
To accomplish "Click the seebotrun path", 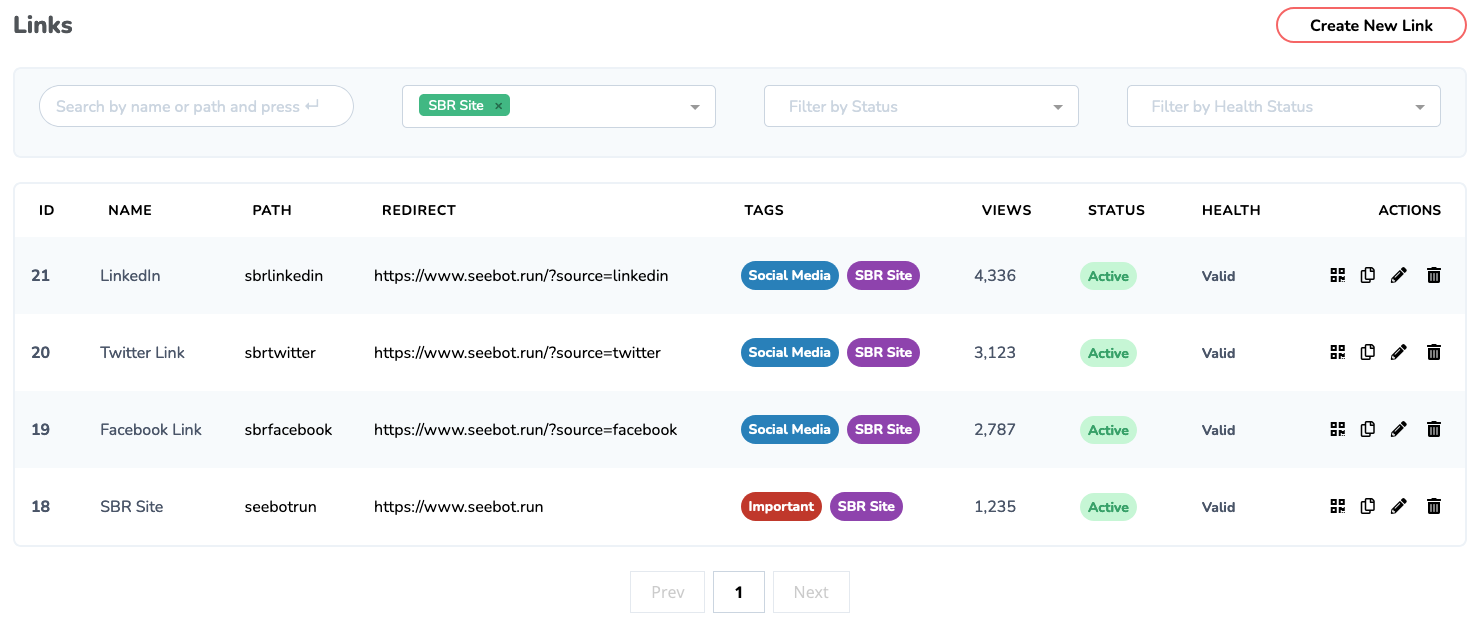I will [x=280, y=506].
